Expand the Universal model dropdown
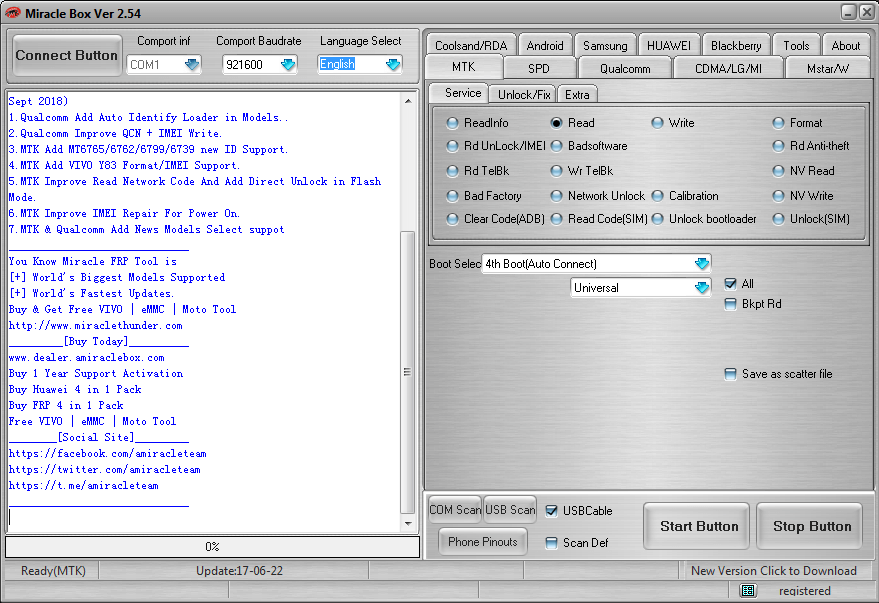Viewport: 879px width, 603px height. tap(702, 287)
